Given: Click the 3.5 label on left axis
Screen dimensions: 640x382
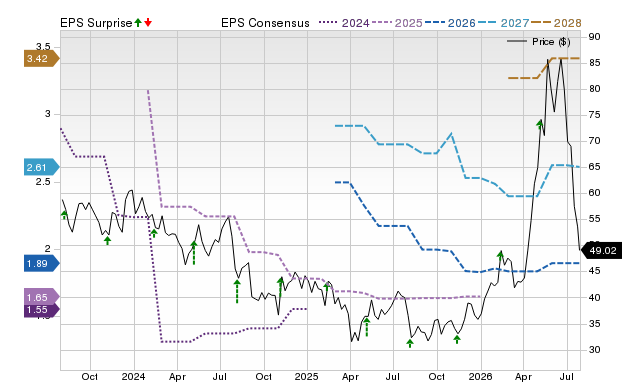Looking at the screenshot, I should pyautogui.click(x=43, y=47).
